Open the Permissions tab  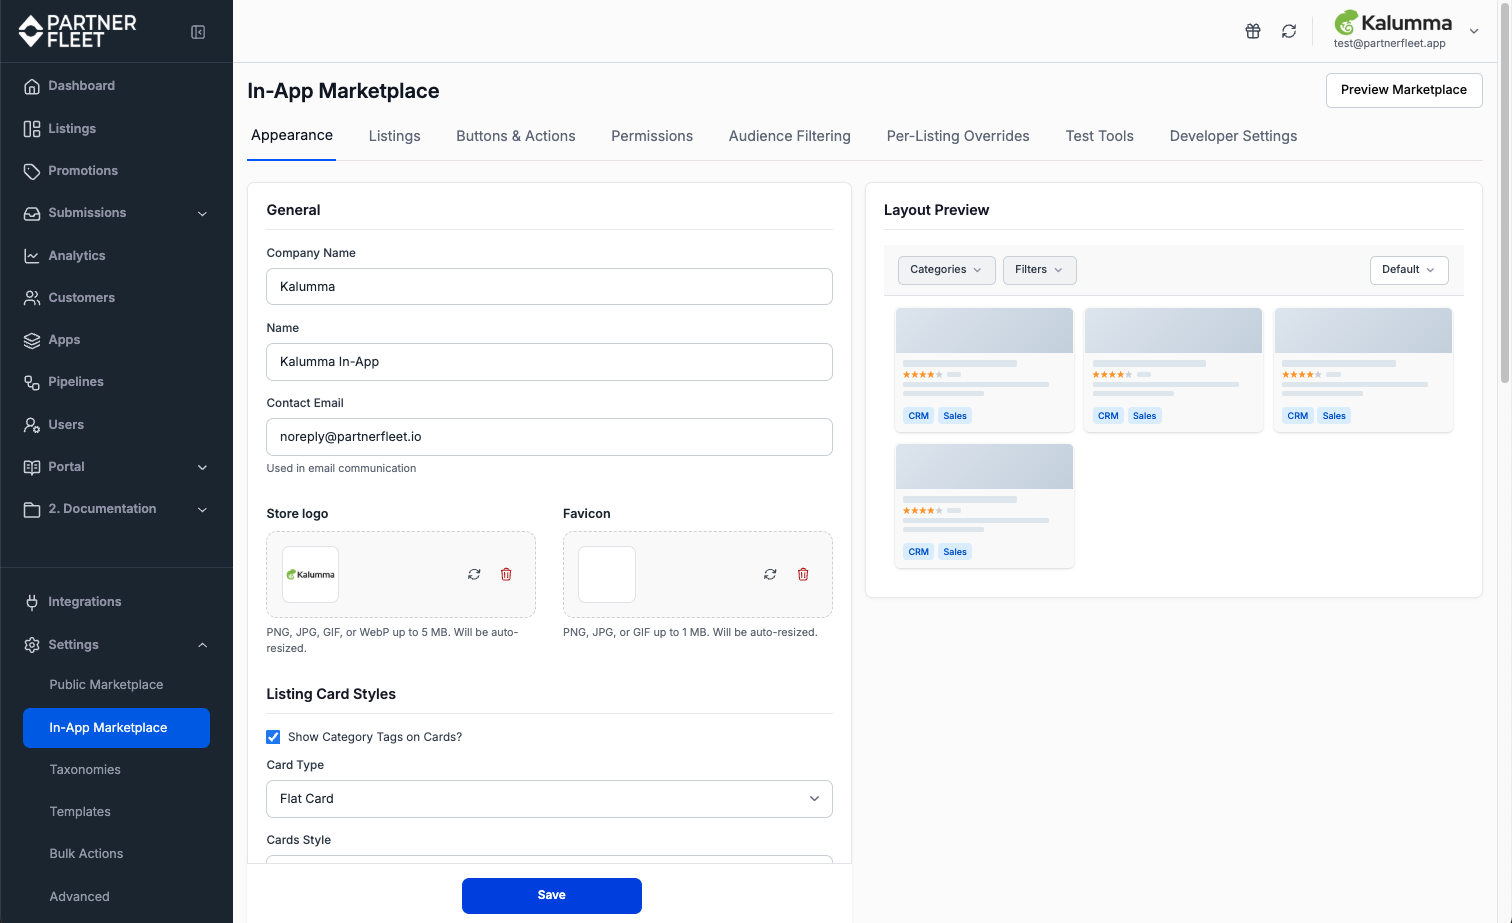[x=652, y=136]
